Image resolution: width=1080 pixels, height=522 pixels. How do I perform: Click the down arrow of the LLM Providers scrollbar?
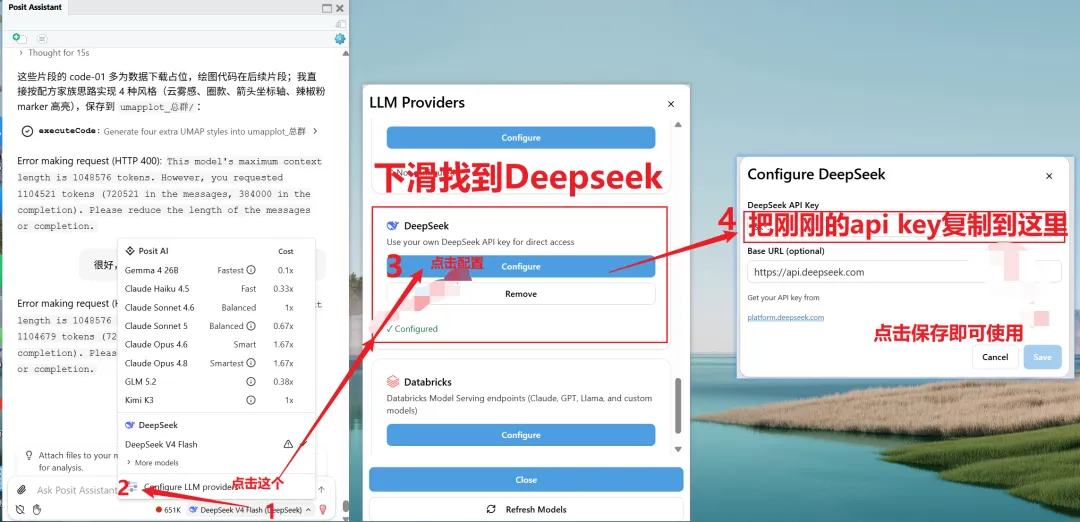[x=678, y=449]
